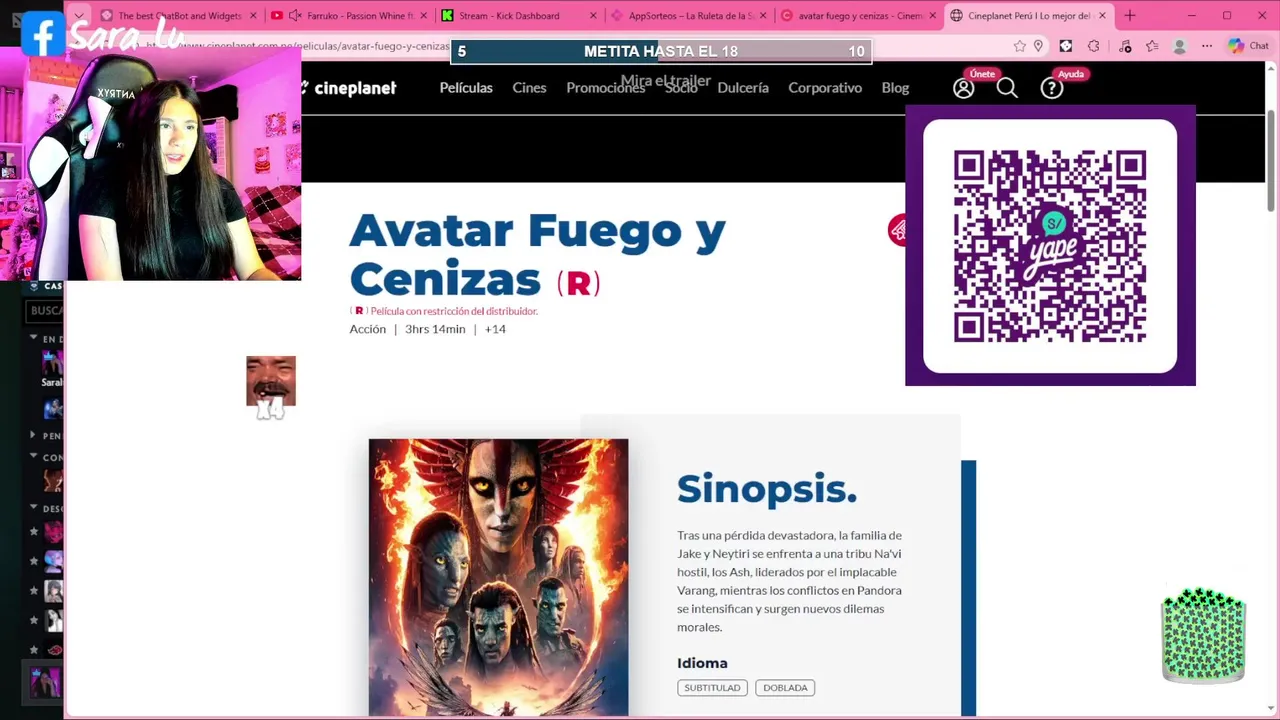Switch to The best ChatBot and Widgets tab
1280x720 pixels.
(x=178, y=15)
